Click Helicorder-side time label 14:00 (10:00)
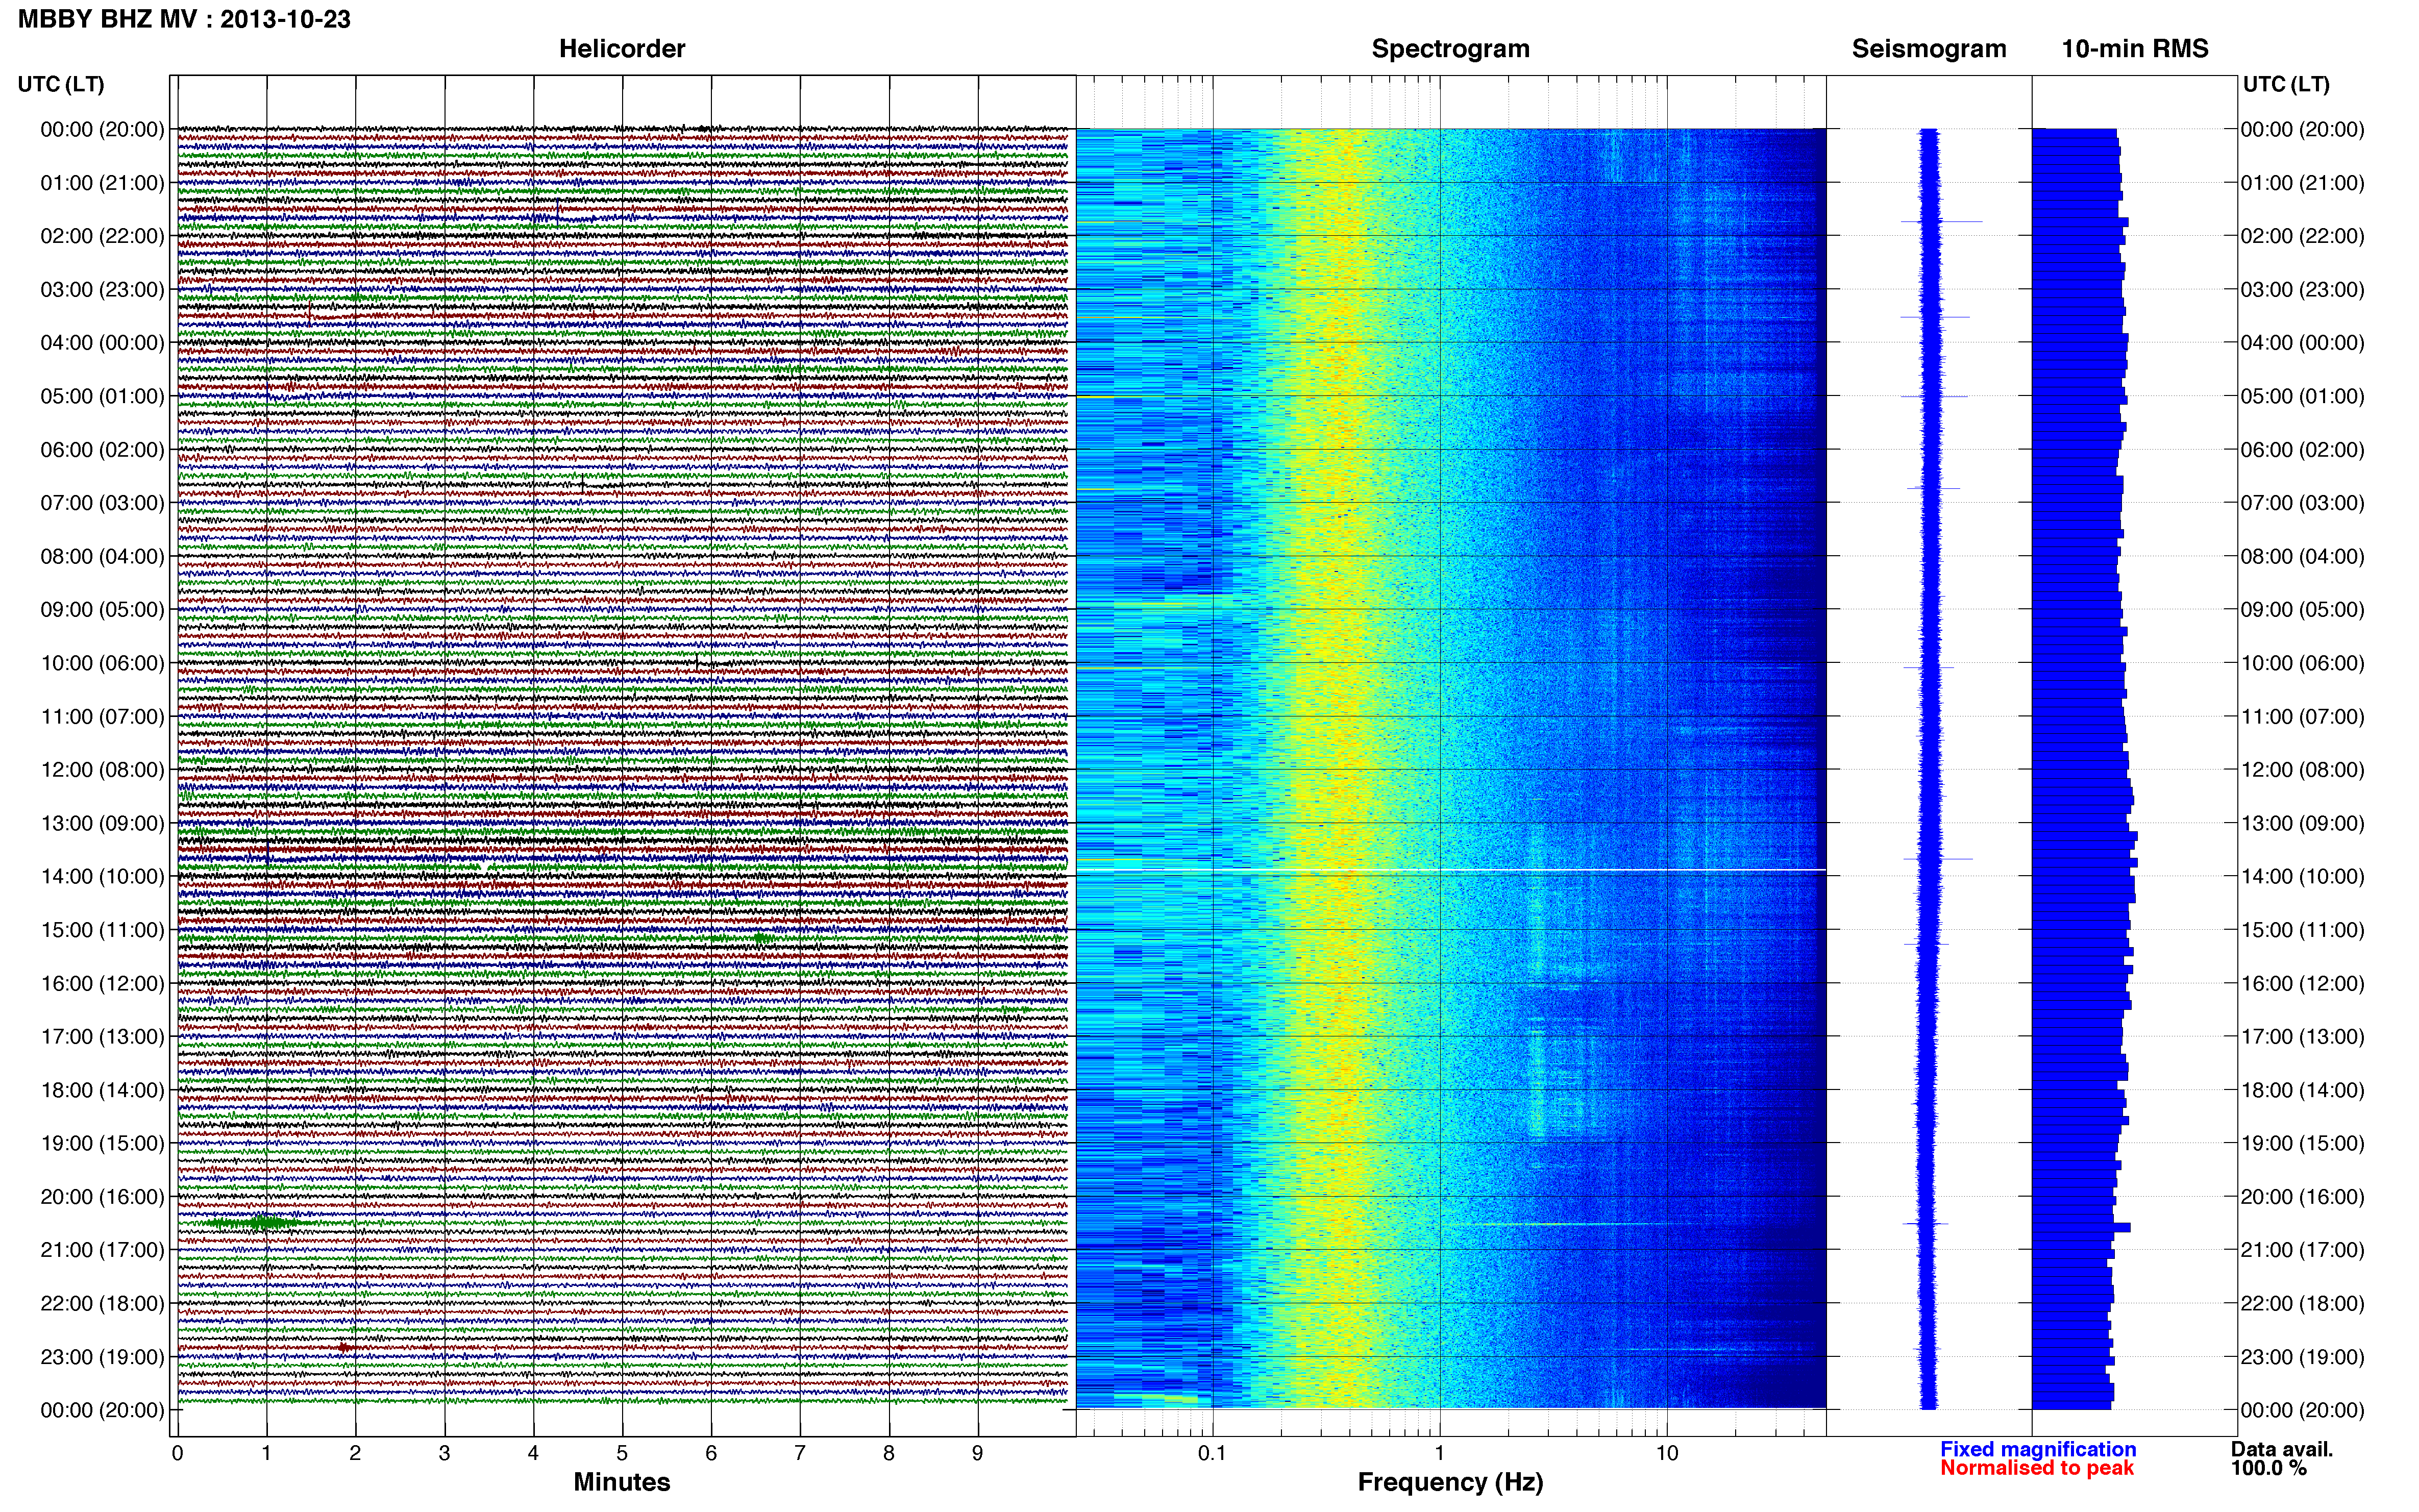 pos(102,877)
